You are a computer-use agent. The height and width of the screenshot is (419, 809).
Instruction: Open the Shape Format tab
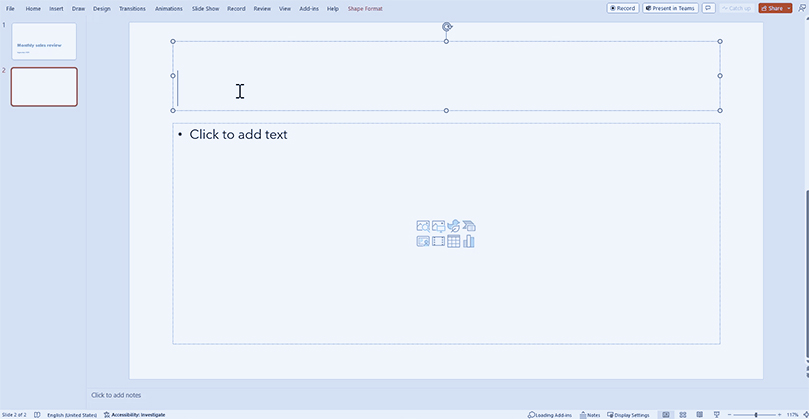coord(365,9)
